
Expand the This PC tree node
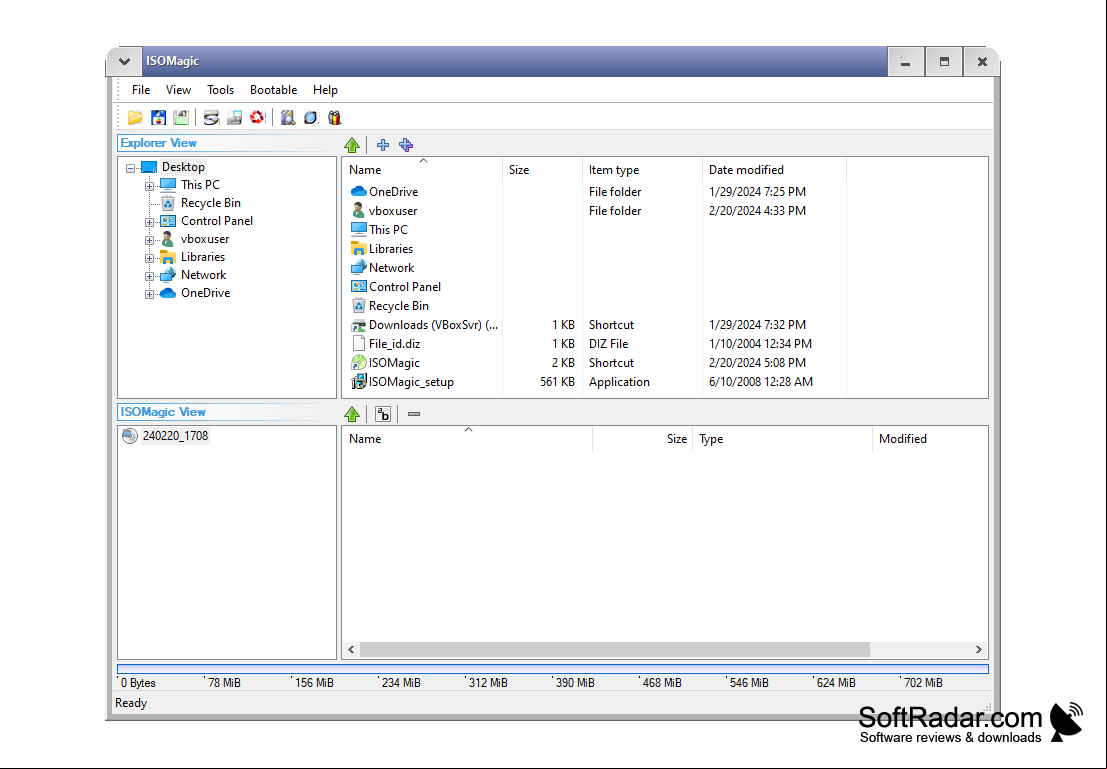(149, 186)
